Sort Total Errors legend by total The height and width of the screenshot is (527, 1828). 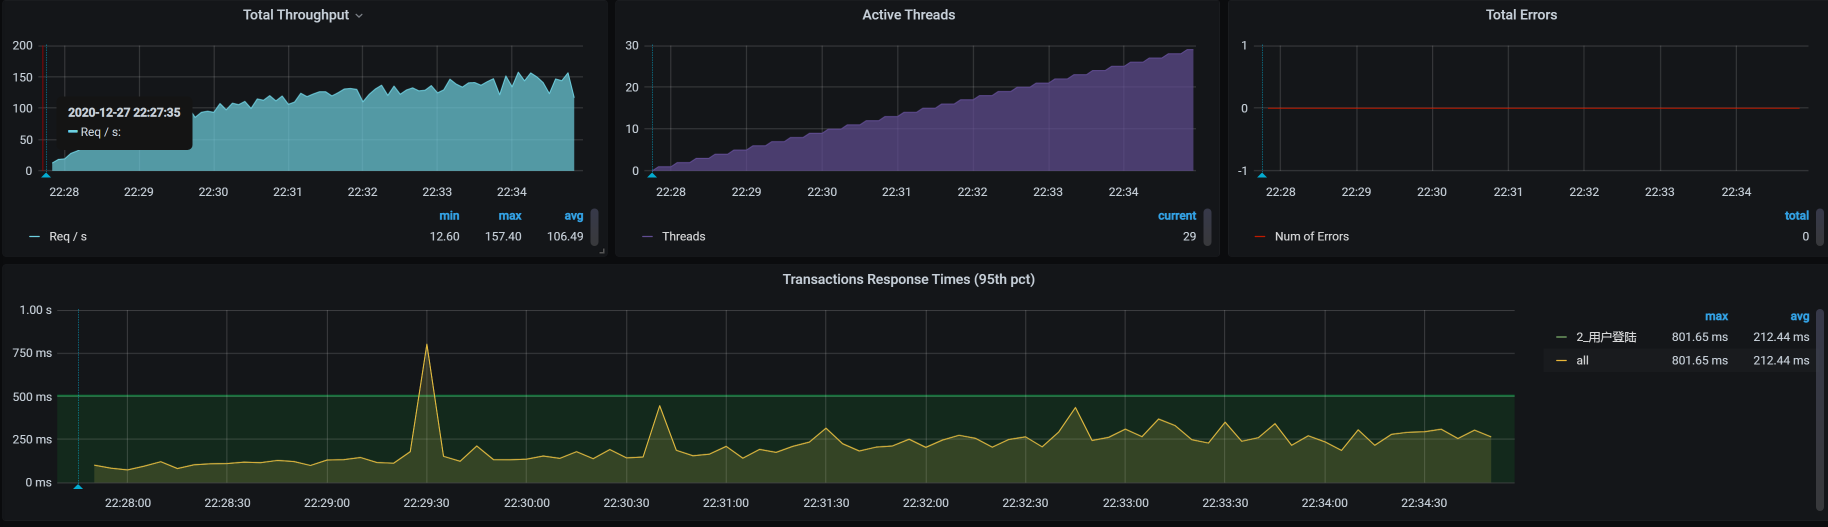click(x=1796, y=216)
